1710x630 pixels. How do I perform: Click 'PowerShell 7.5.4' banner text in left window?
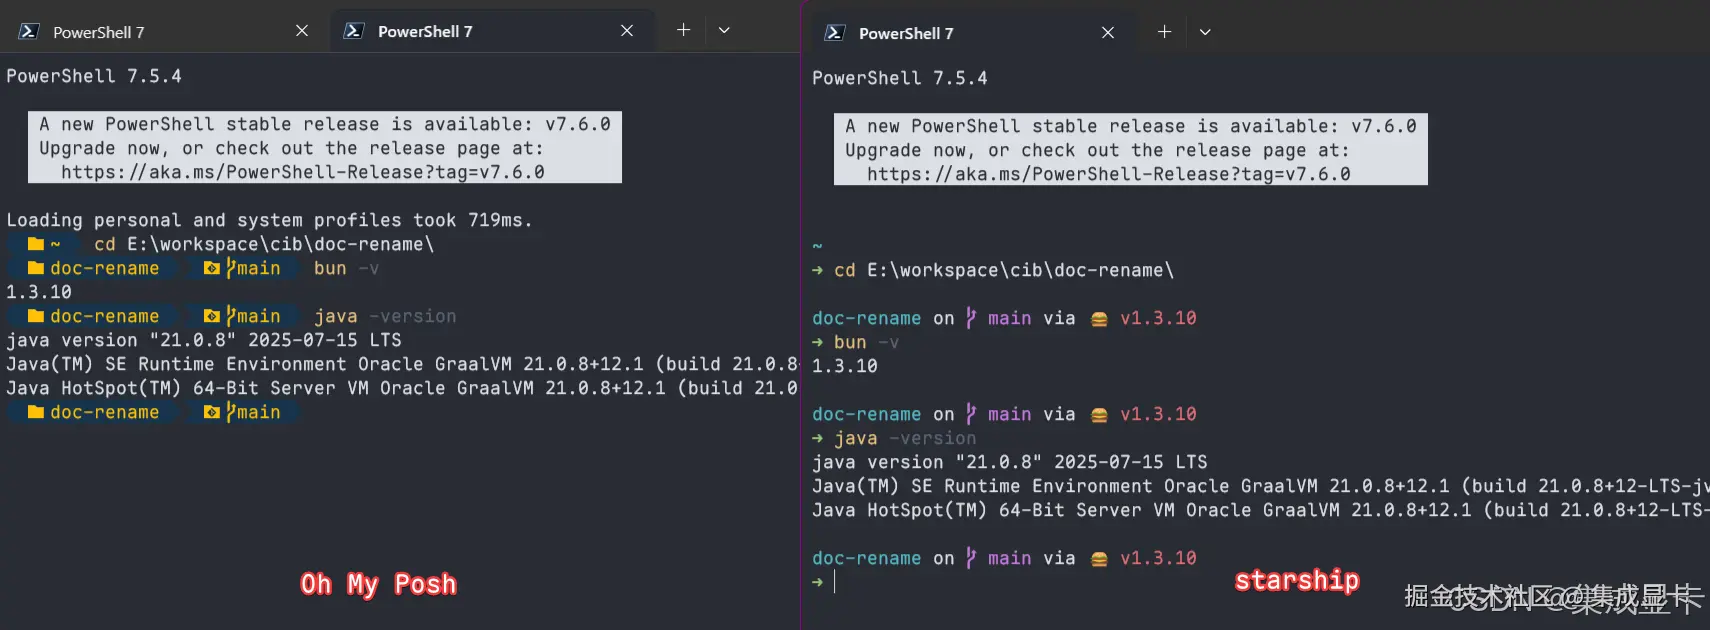click(x=94, y=76)
